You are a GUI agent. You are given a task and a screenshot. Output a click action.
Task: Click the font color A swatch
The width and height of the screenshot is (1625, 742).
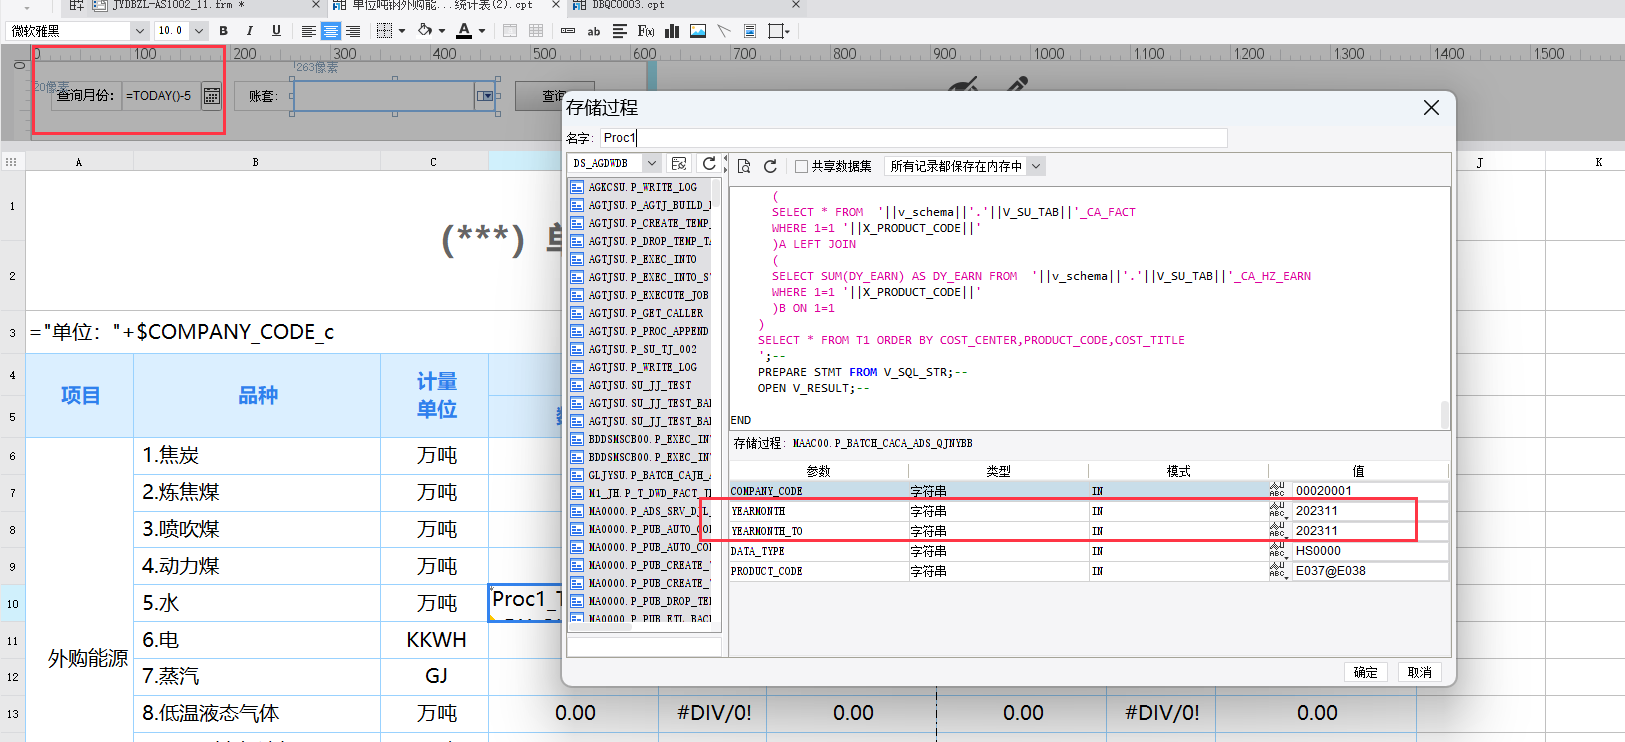[464, 31]
